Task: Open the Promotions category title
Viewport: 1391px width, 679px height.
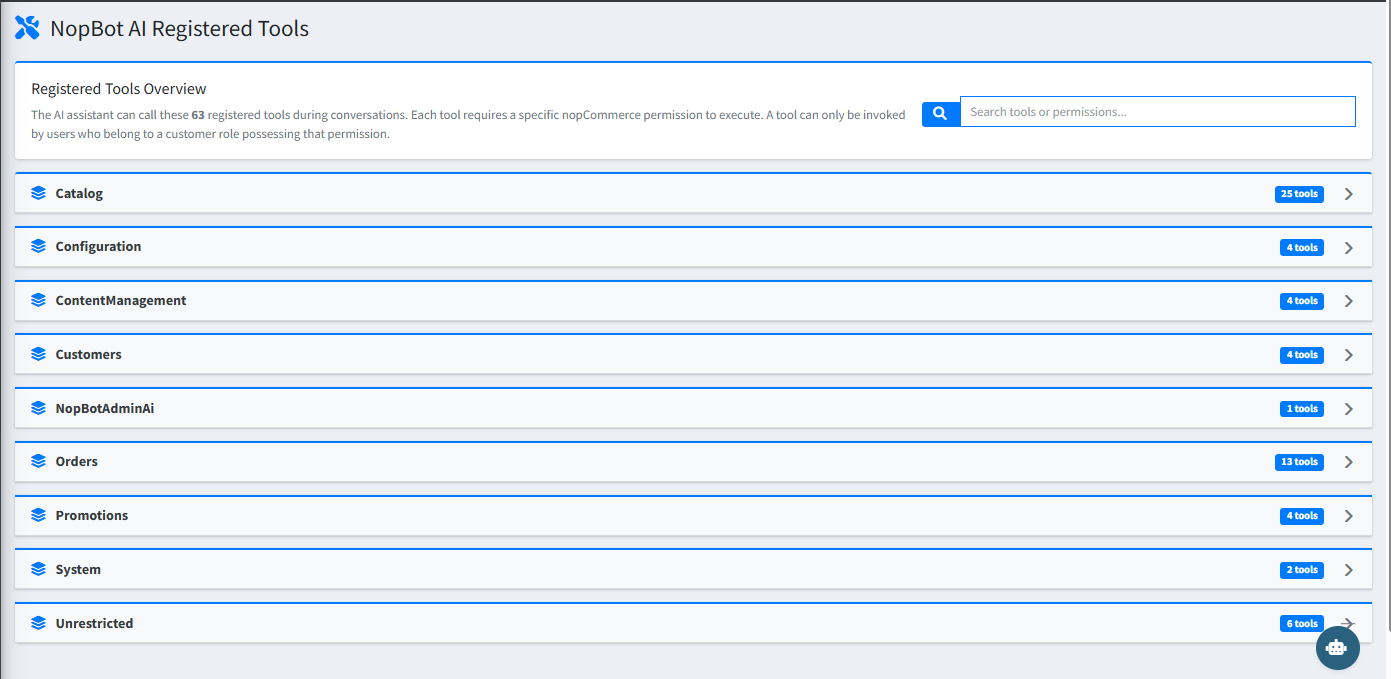Action: coord(92,515)
